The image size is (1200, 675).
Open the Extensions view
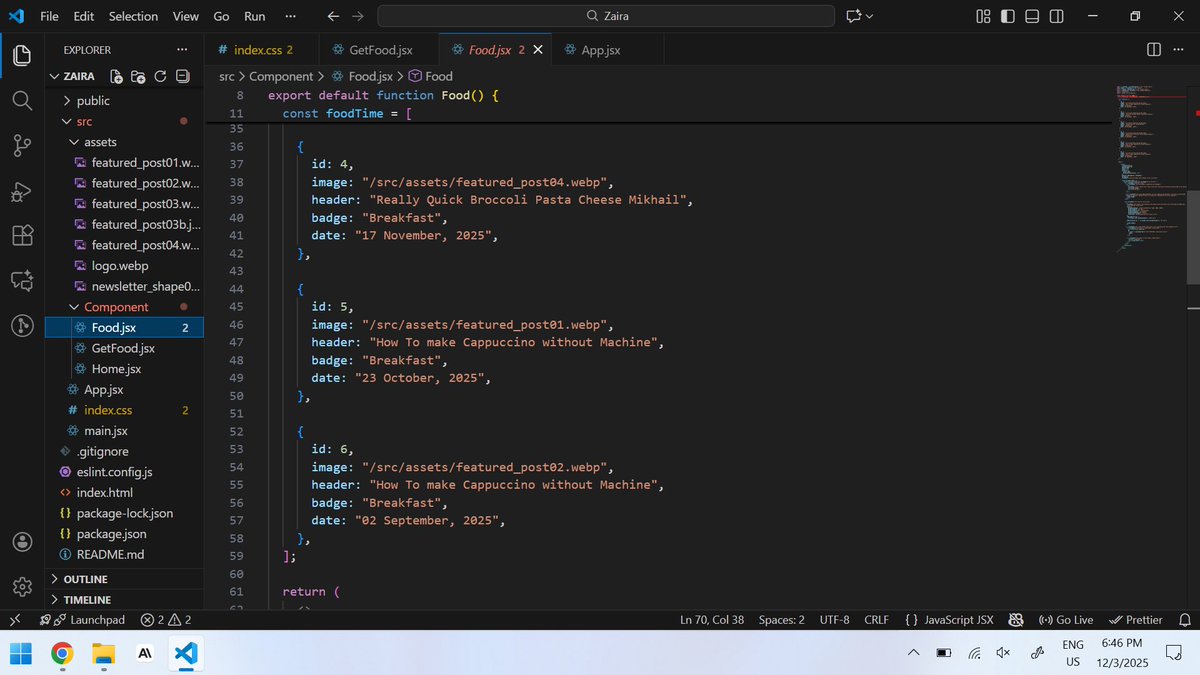[21, 235]
